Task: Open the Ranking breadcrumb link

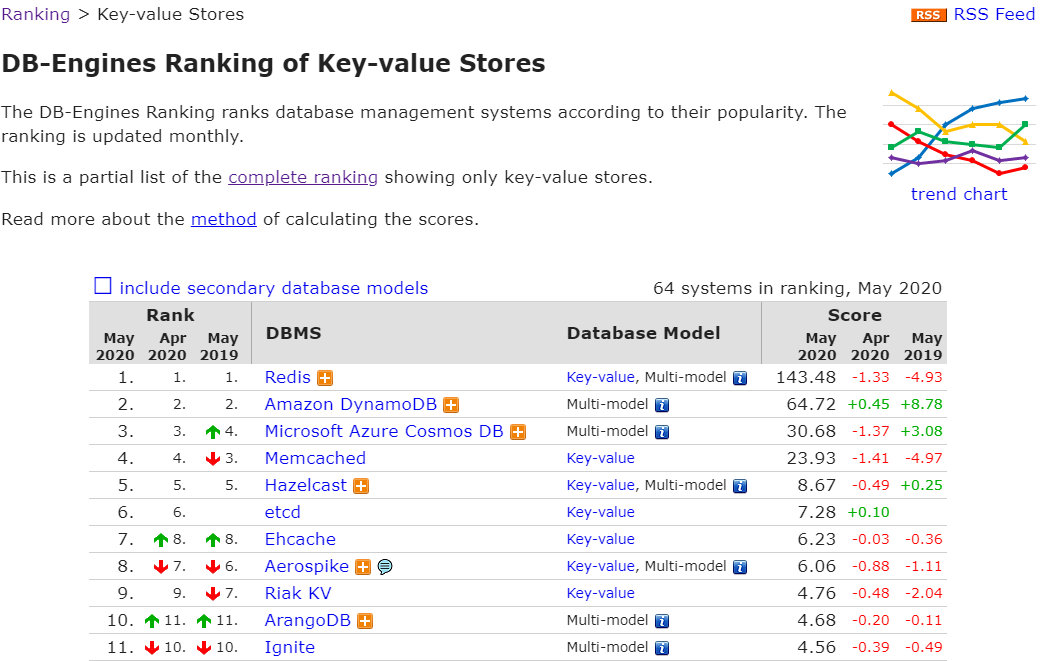Action: click(36, 14)
